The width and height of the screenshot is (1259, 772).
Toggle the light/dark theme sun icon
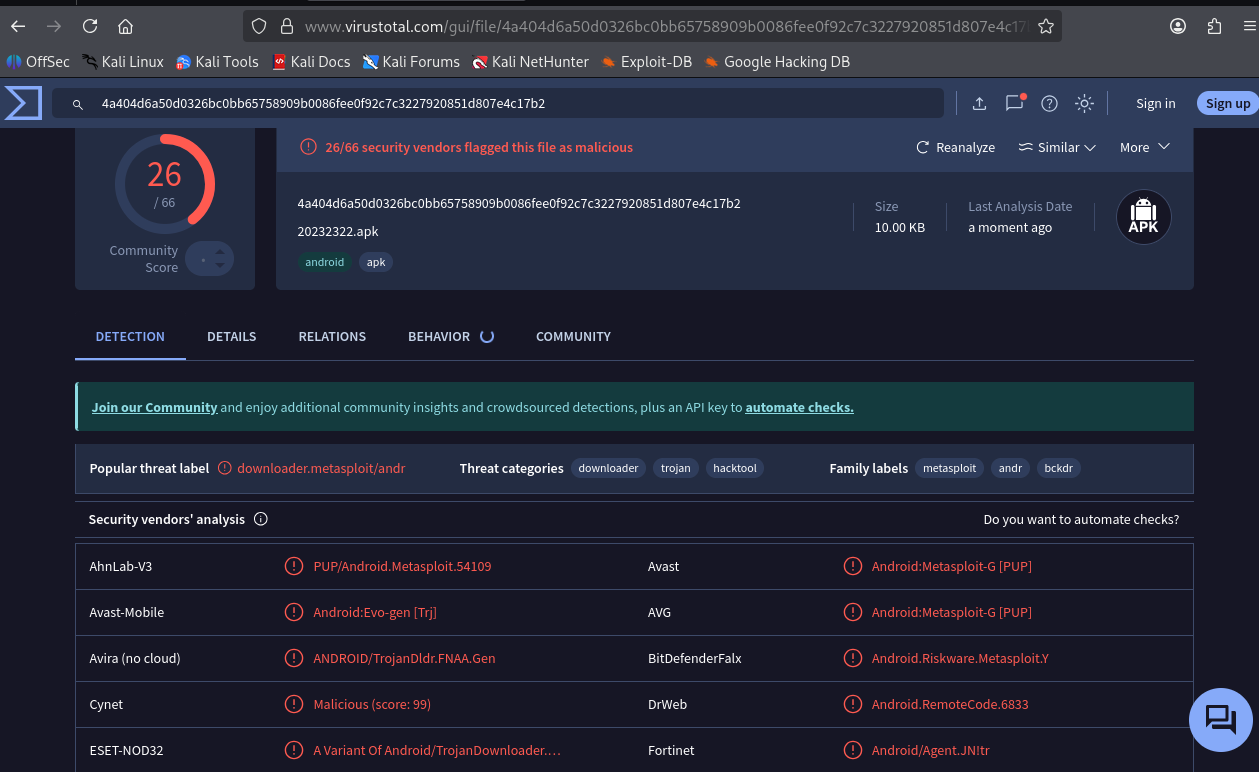click(x=1084, y=103)
